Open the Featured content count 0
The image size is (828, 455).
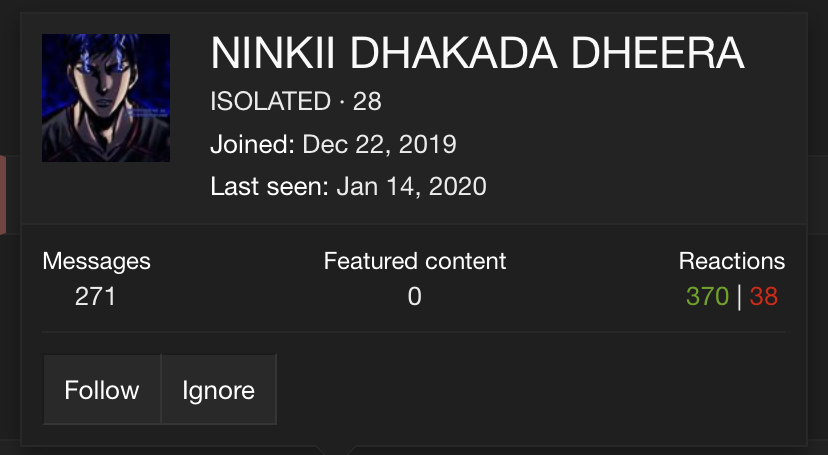[x=415, y=296]
